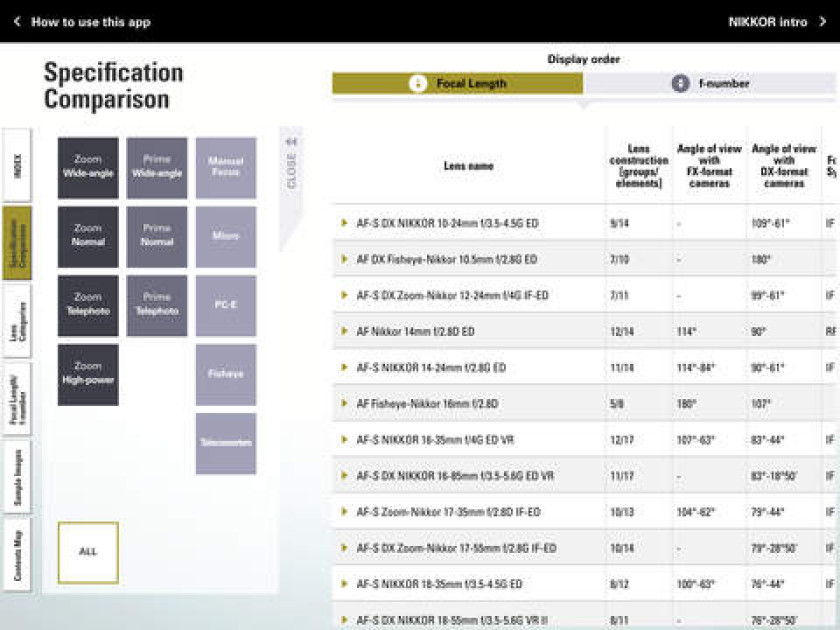Go forward to NIKKOR intro
This screenshot has width=840, height=630.
777,22
